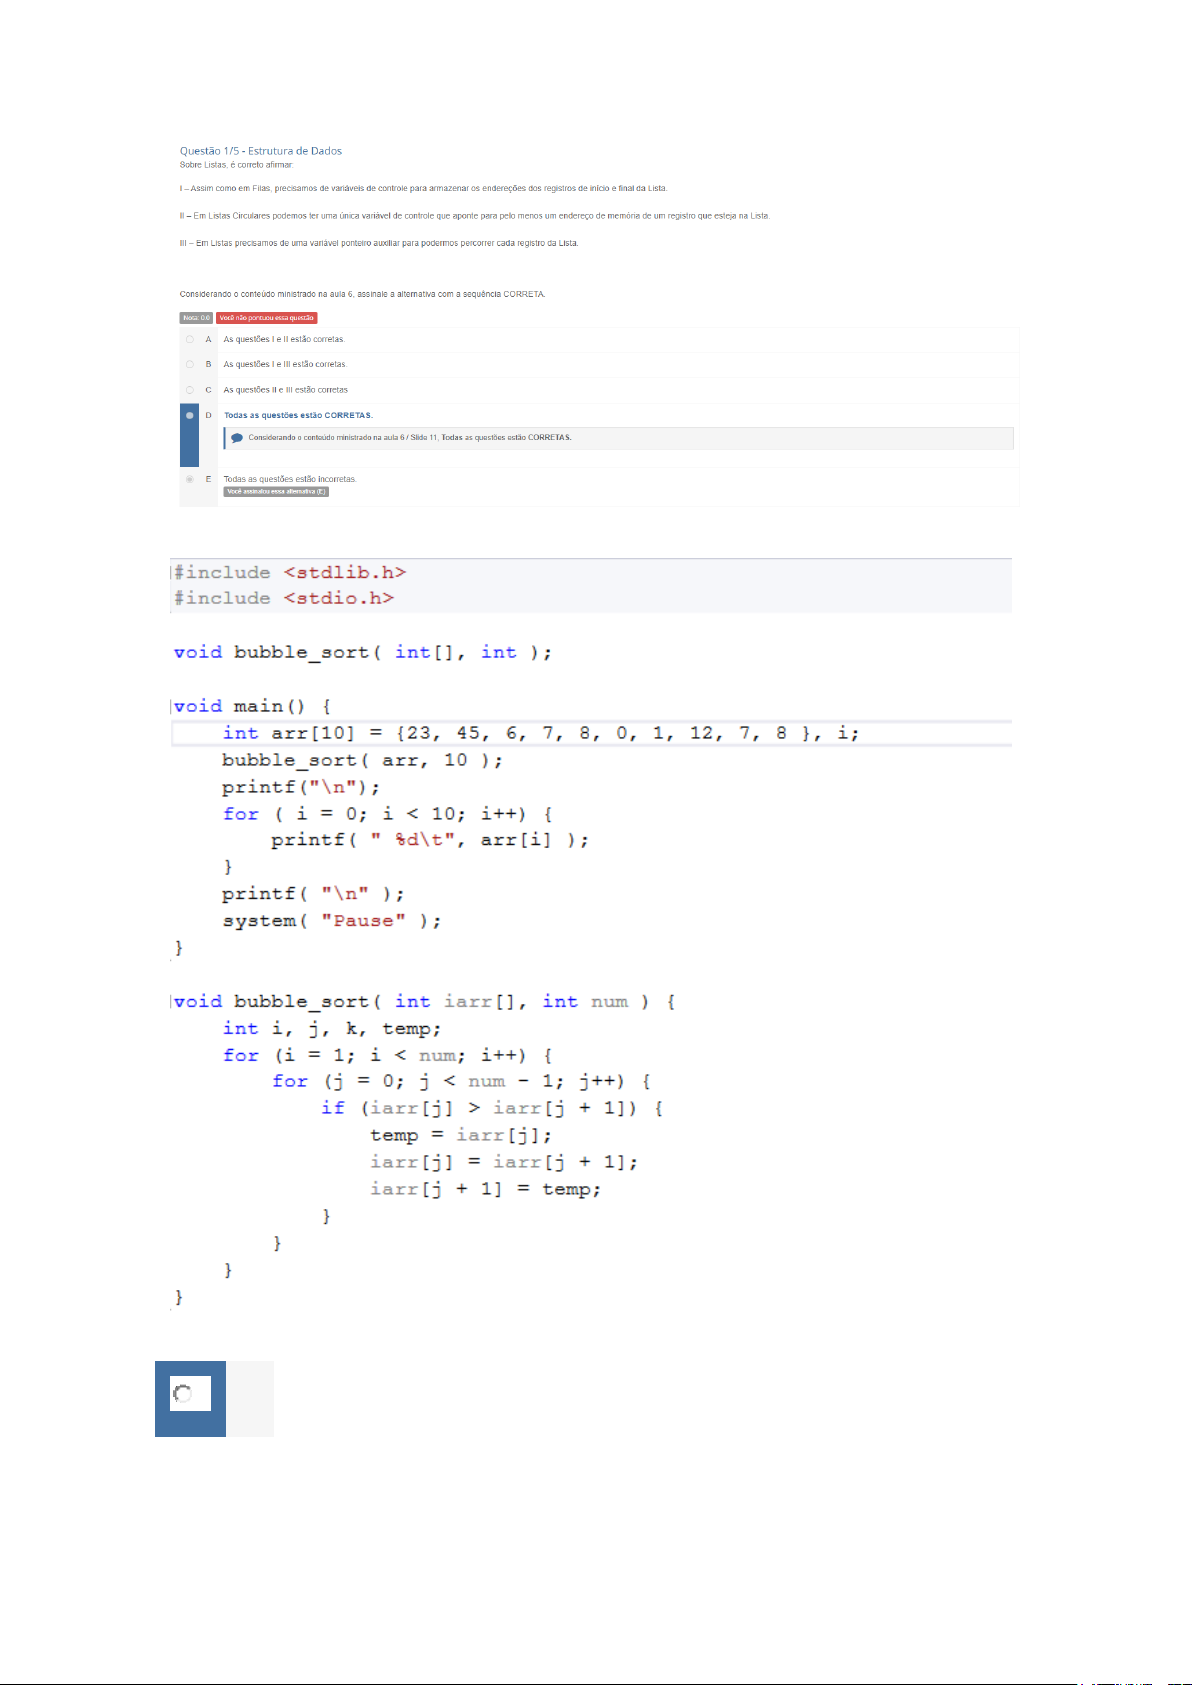
Task: Click 'Todas as questões estão incorretas.' option text
Action: (290, 479)
